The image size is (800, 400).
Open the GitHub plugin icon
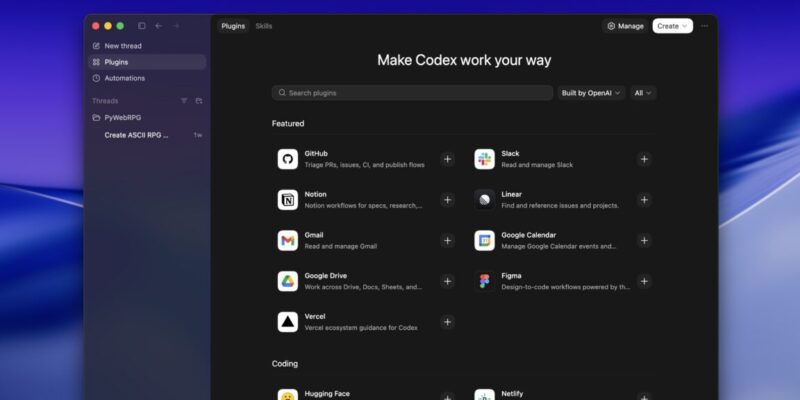pyautogui.click(x=288, y=159)
